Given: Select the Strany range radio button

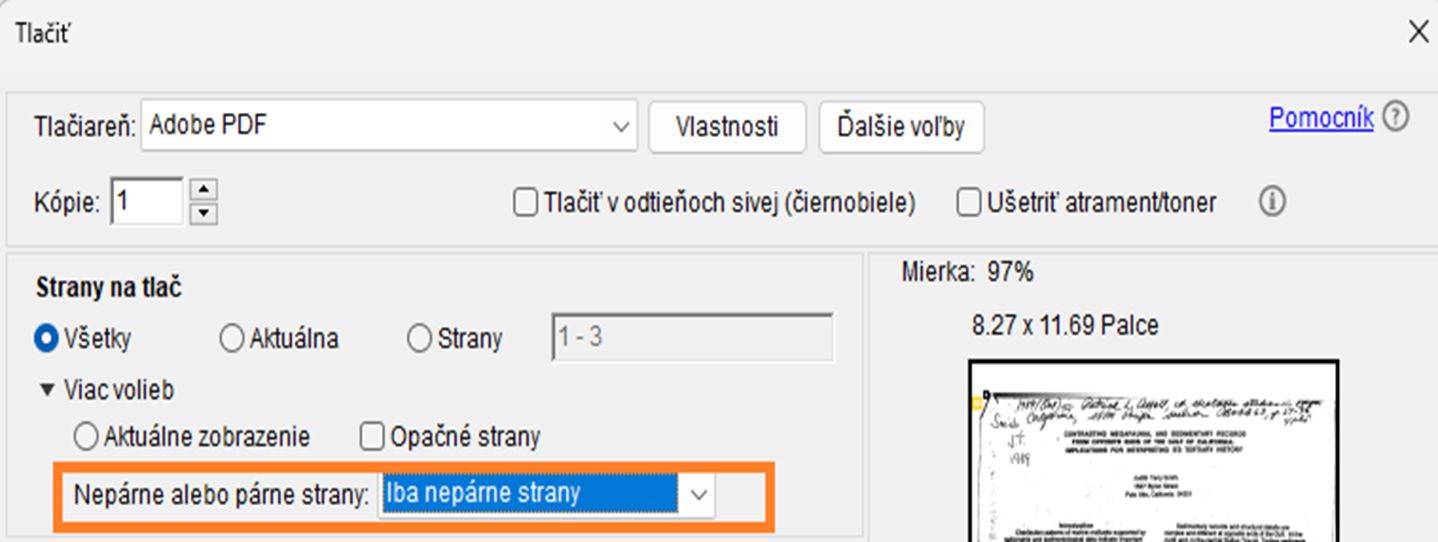Looking at the screenshot, I should pos(419,339).
